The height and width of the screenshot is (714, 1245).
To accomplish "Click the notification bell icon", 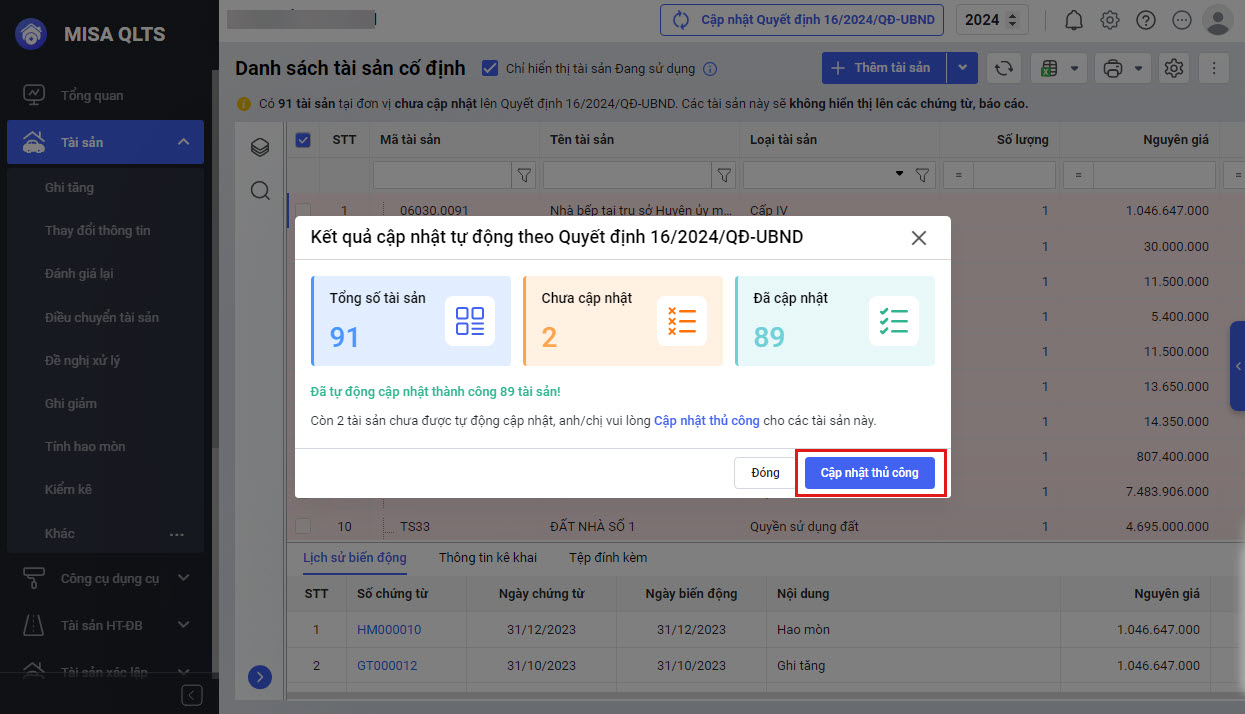I will (x=1074, y=20).
